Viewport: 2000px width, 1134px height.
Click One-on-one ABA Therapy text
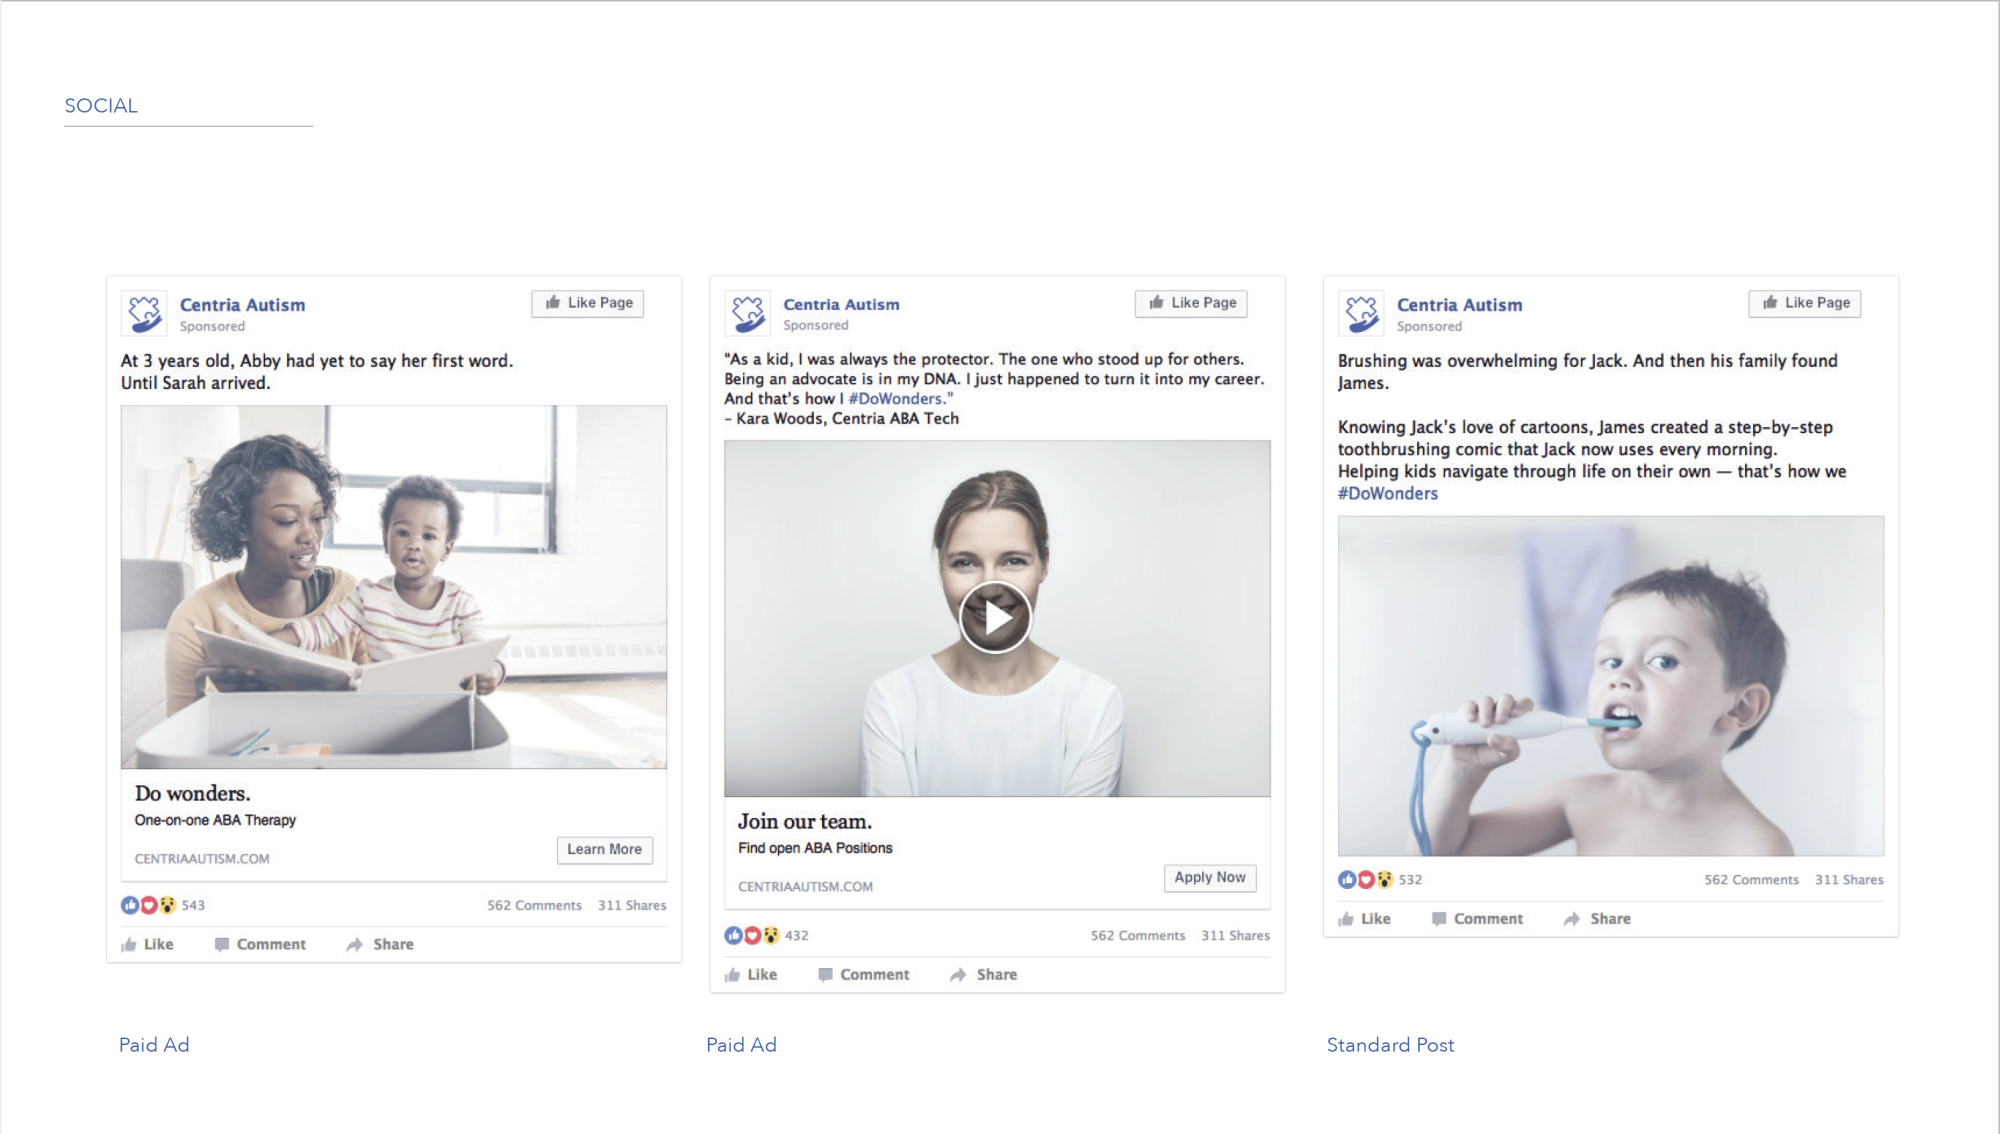(x=215, y=820)
